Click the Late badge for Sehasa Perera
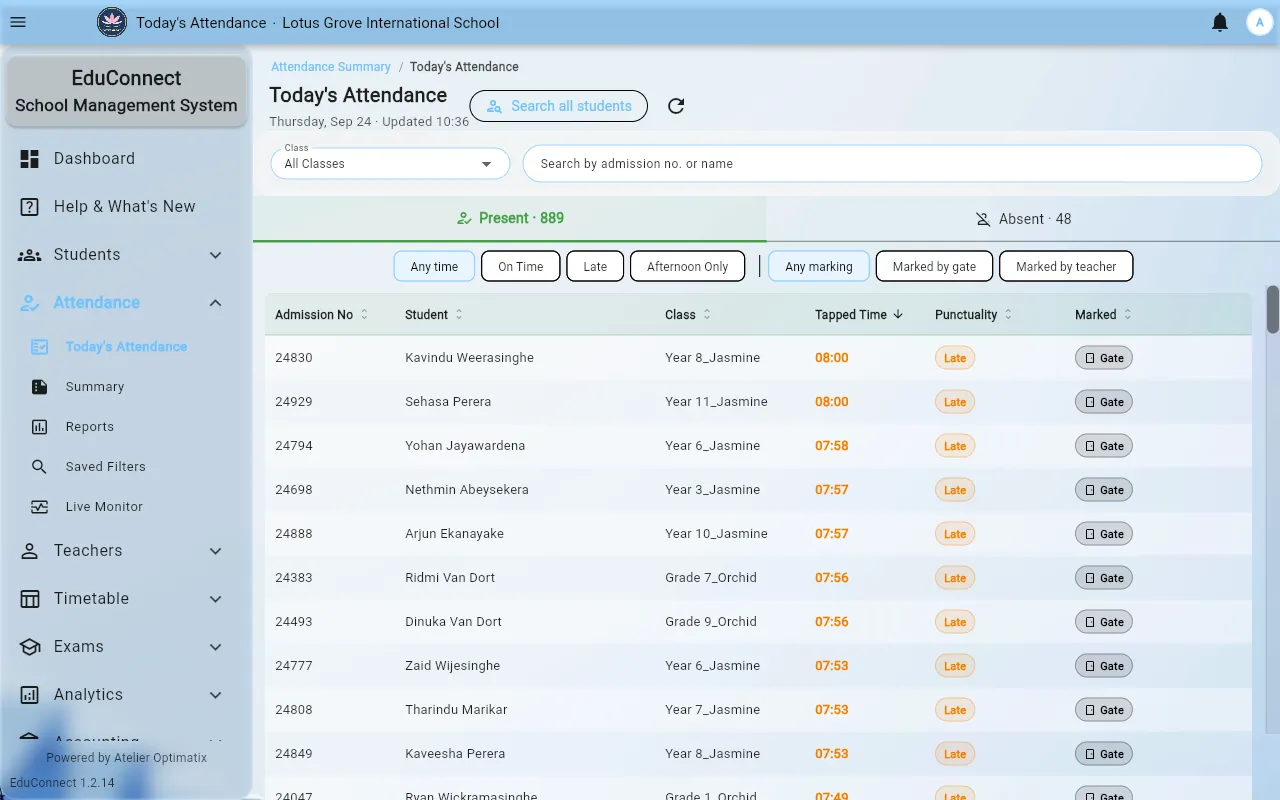 click(955, 402)
